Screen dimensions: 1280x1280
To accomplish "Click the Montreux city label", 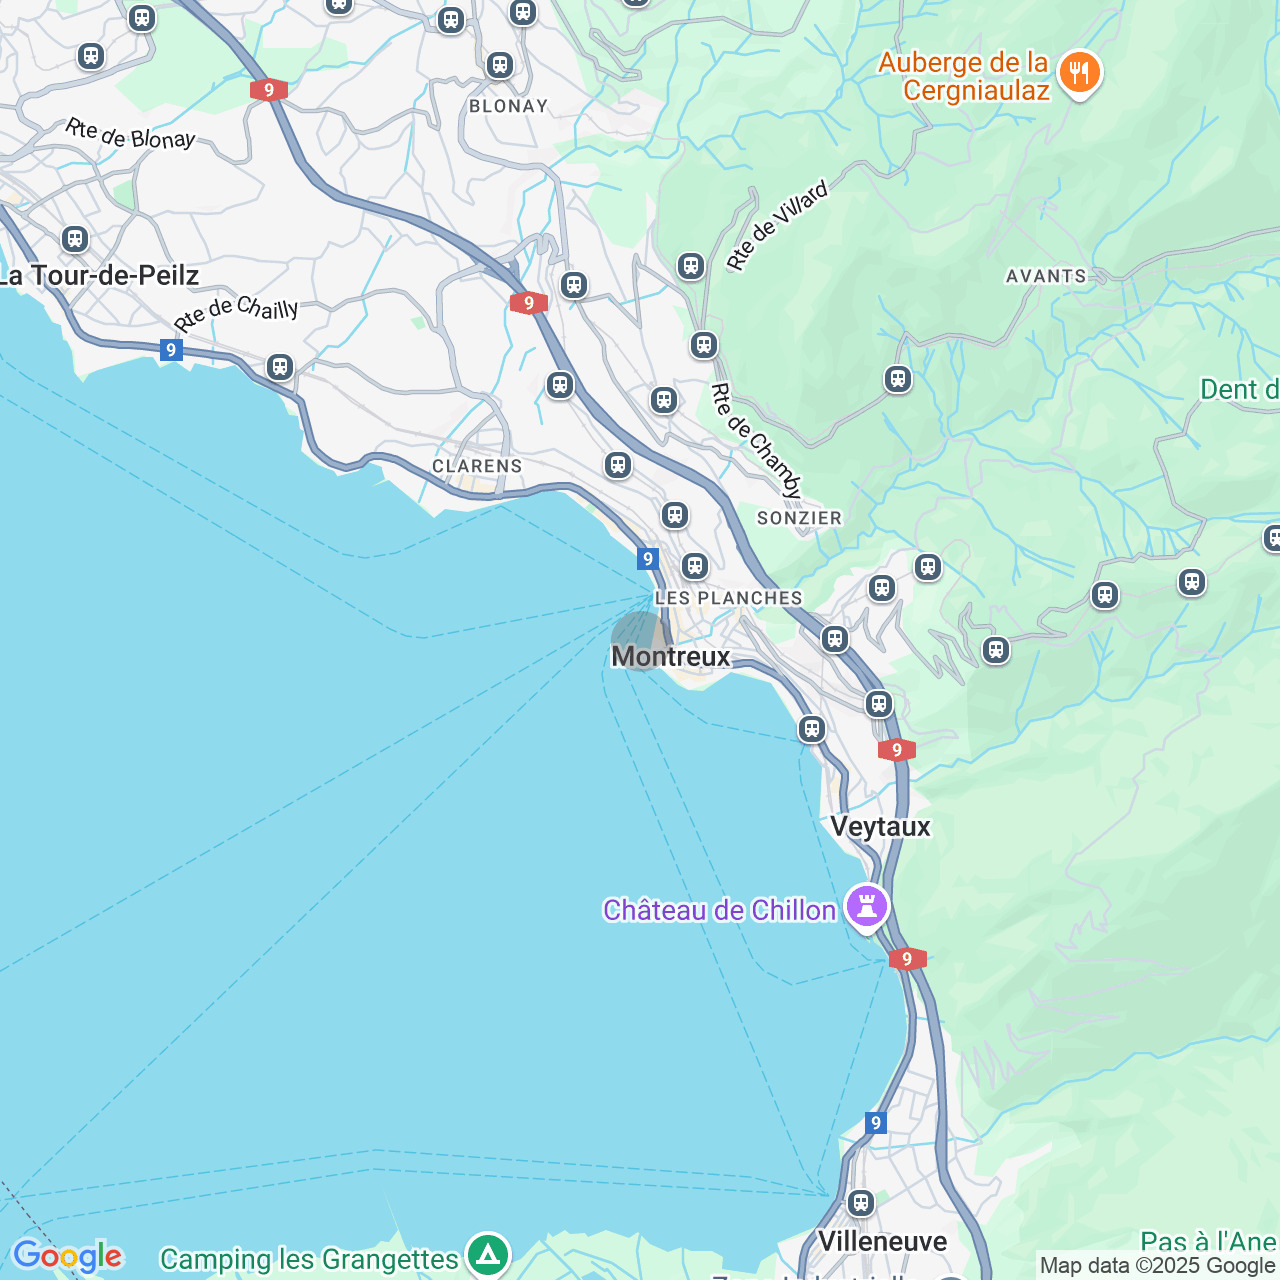I will 671,656.
